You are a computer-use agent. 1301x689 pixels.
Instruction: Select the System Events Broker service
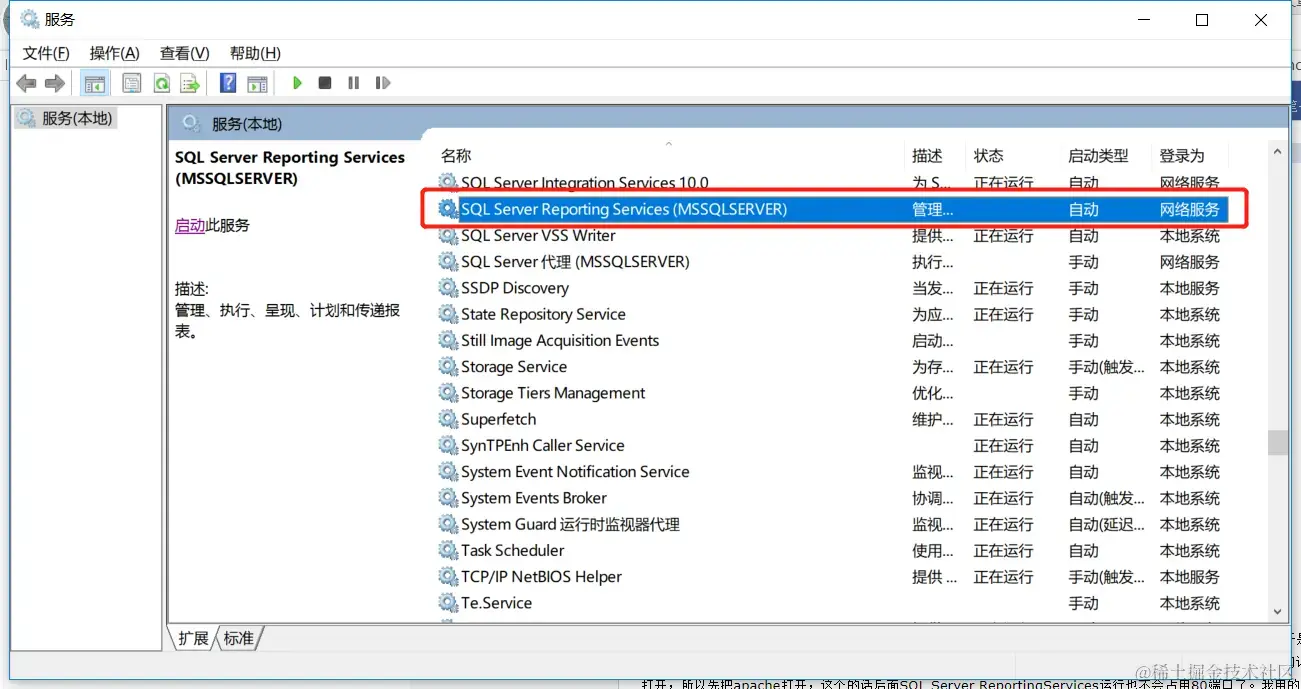[x=832, y=498]
